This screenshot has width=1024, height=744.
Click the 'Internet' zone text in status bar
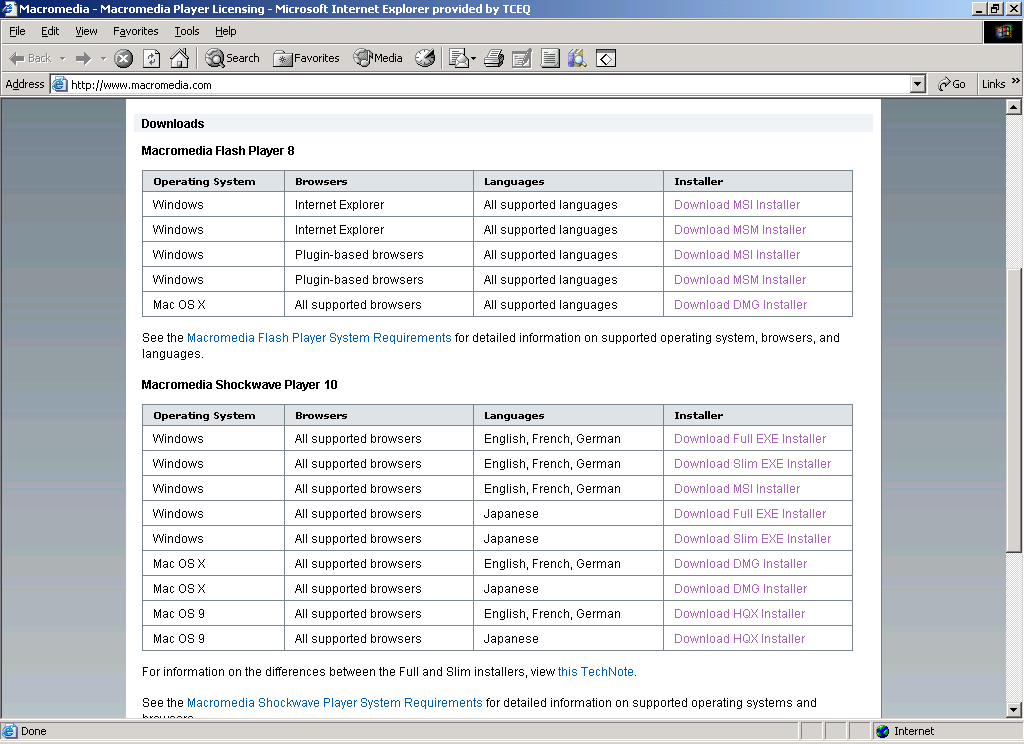914,731
